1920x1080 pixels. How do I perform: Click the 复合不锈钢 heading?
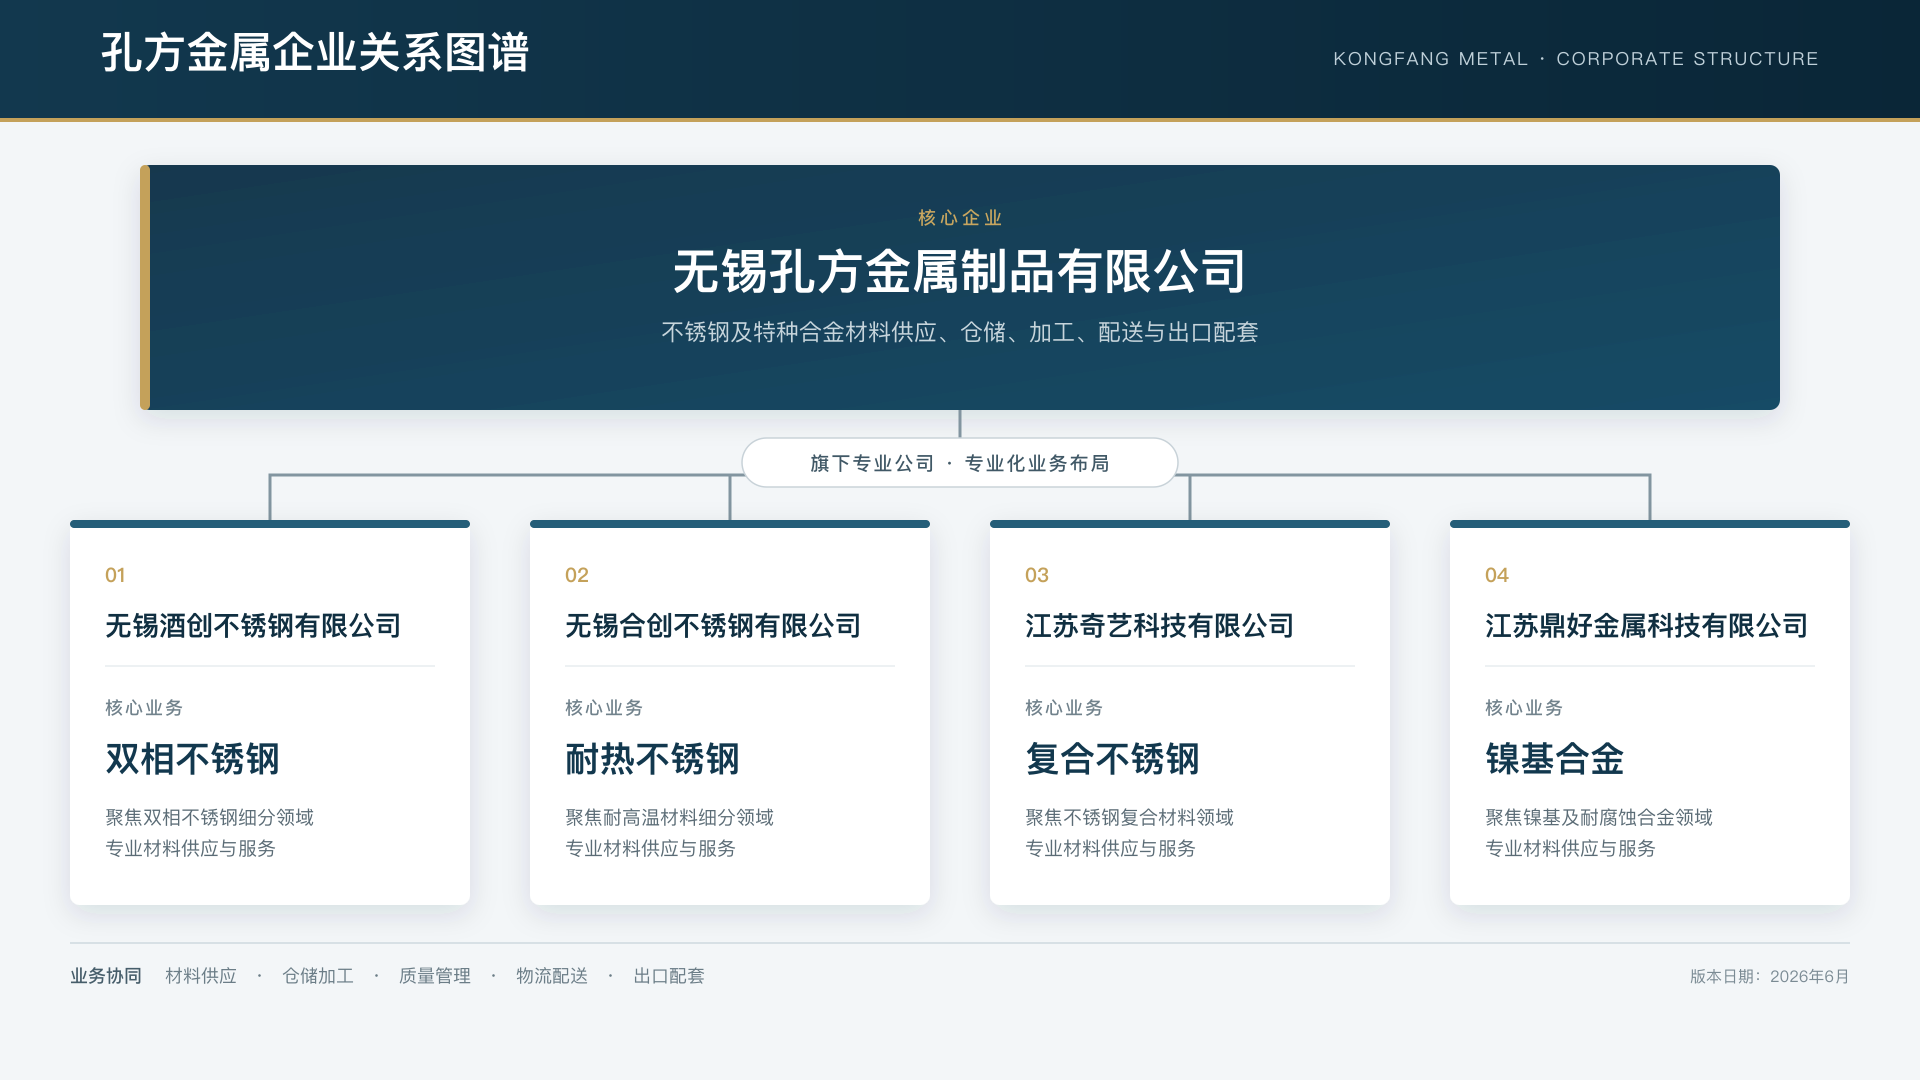(1112, 759)
